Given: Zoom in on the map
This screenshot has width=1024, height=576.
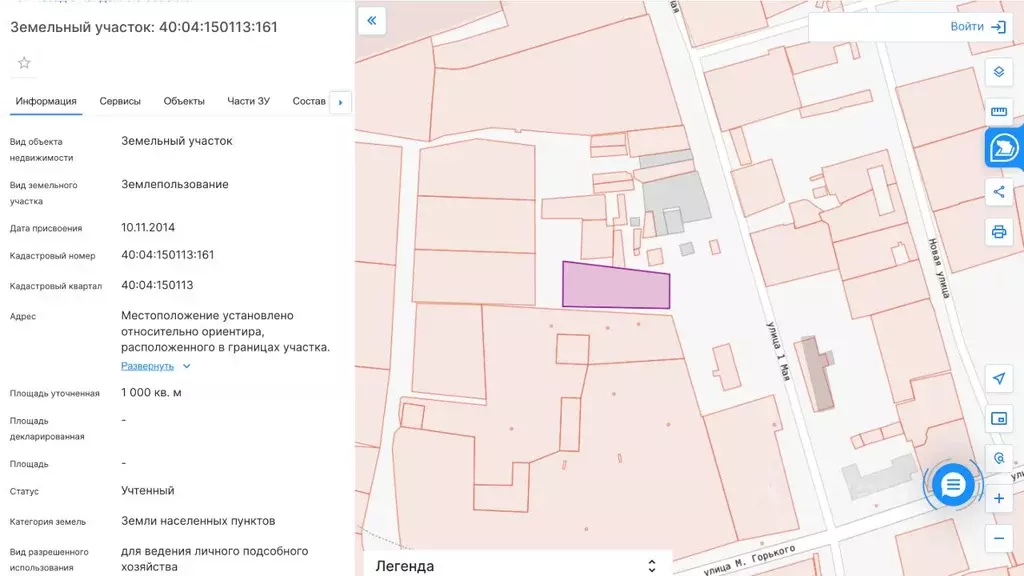Looking at the screenshot, I should [x=998, y=498].
